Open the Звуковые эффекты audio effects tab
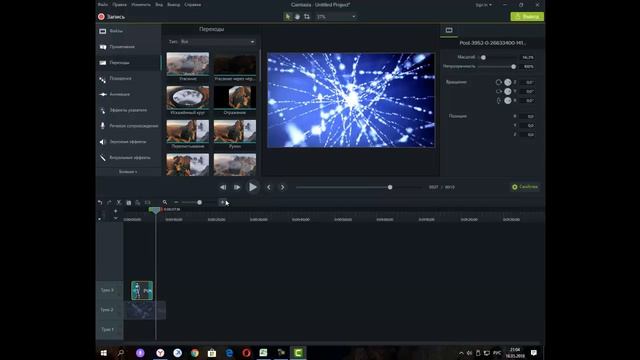The width and height of the screenshot is (640, 360). pyautogui.click(x=129, y=142)
